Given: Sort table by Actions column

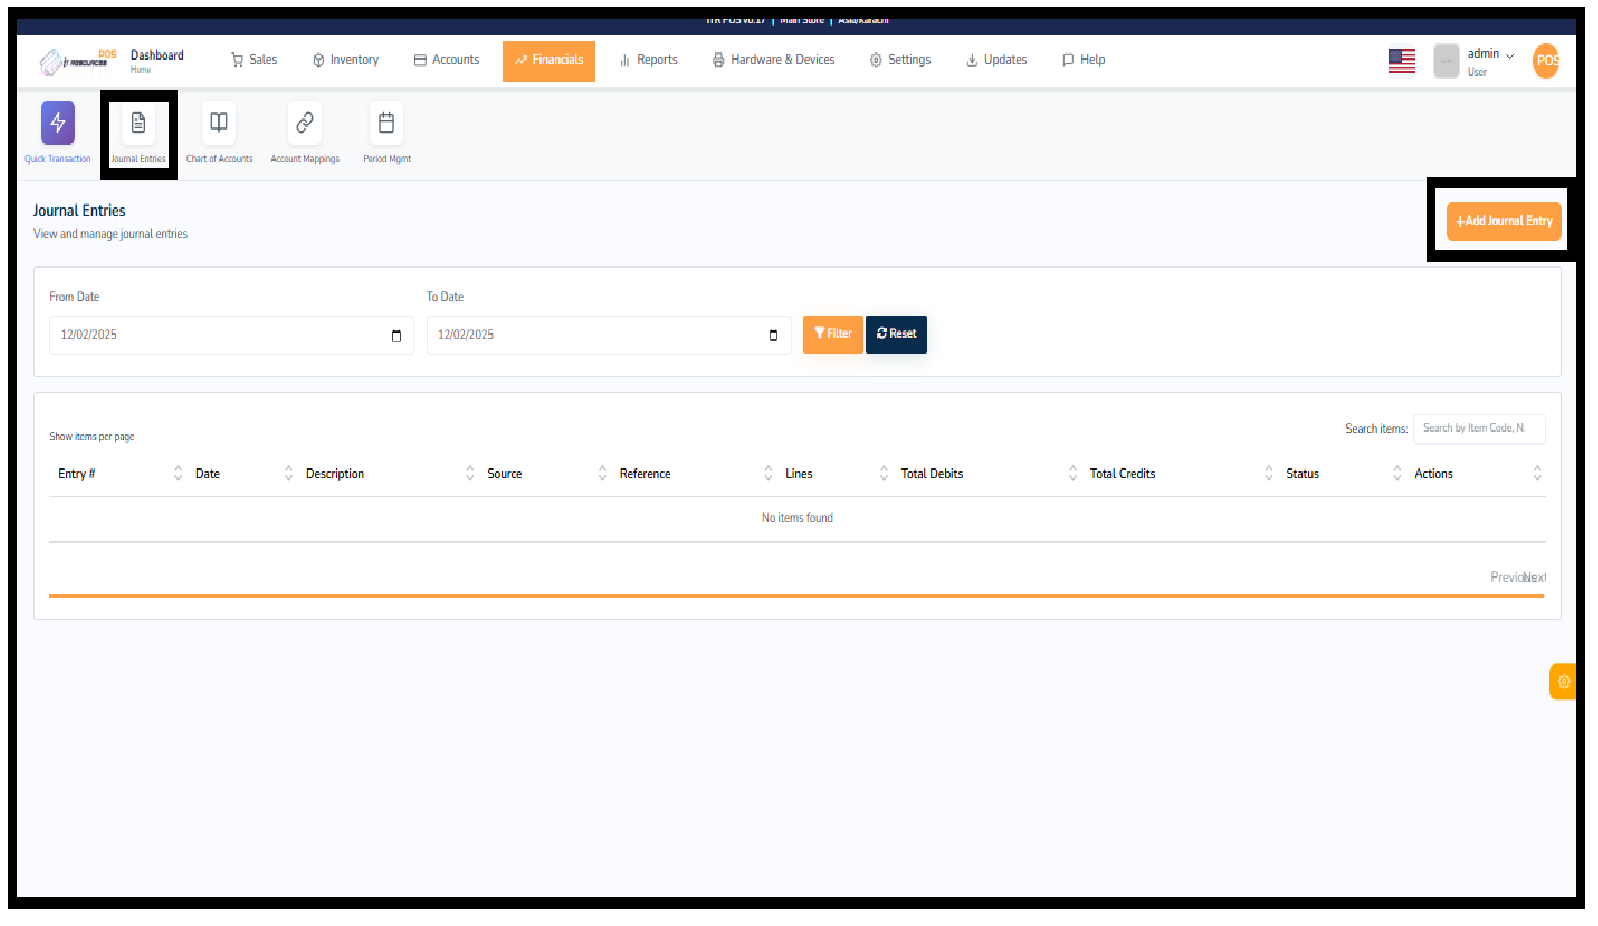Looking at the screenshot, I should [1537, 473].
